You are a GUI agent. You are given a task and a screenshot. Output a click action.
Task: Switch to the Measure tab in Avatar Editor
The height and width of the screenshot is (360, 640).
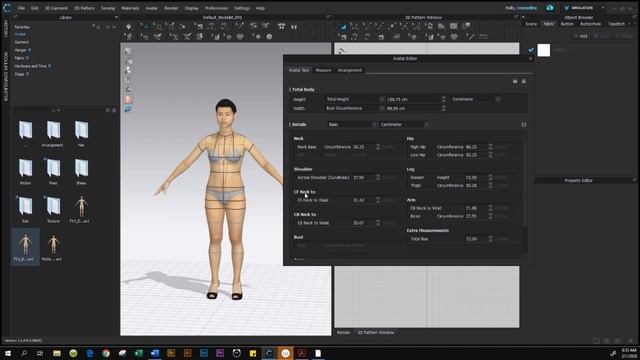click(323, 70)
